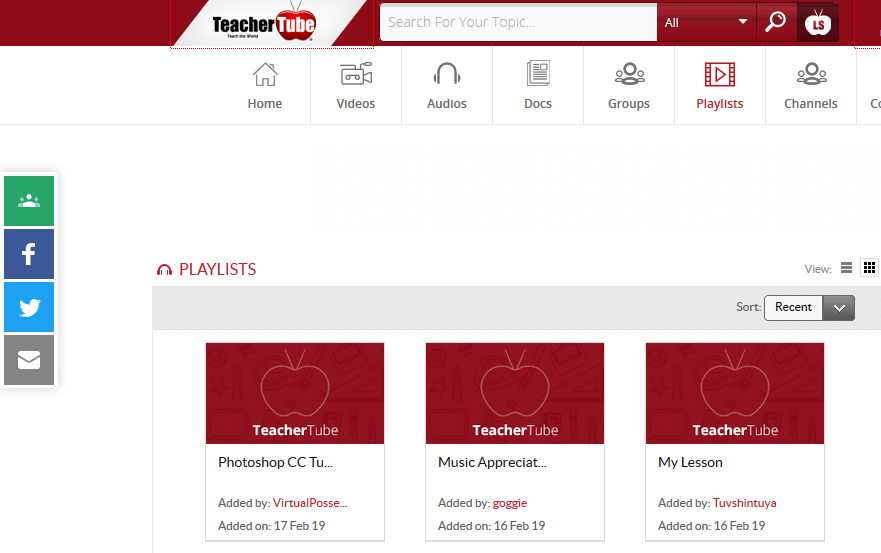Viewport: 881px width, 553px height.
Task: Open the All search category dropdown
Action: click(x=706, y=22)
